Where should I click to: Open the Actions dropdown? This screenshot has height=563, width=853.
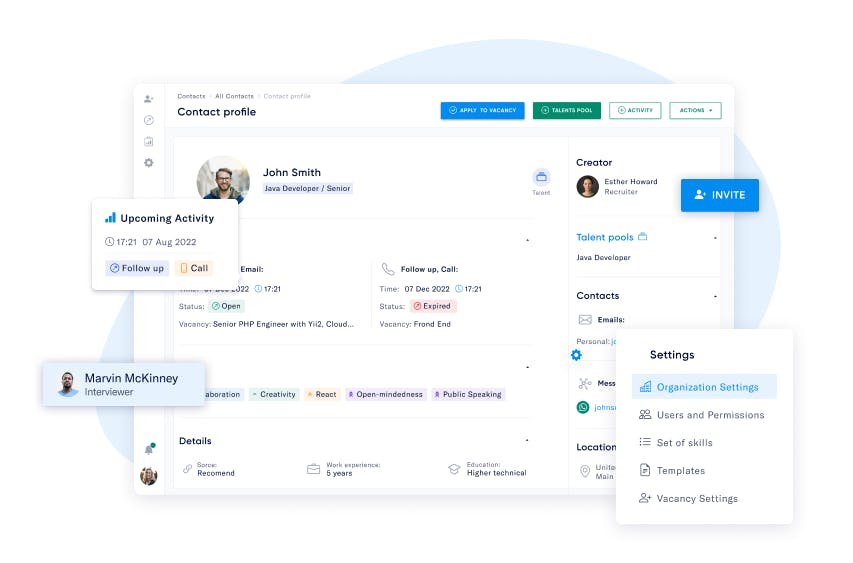(695, 110)
